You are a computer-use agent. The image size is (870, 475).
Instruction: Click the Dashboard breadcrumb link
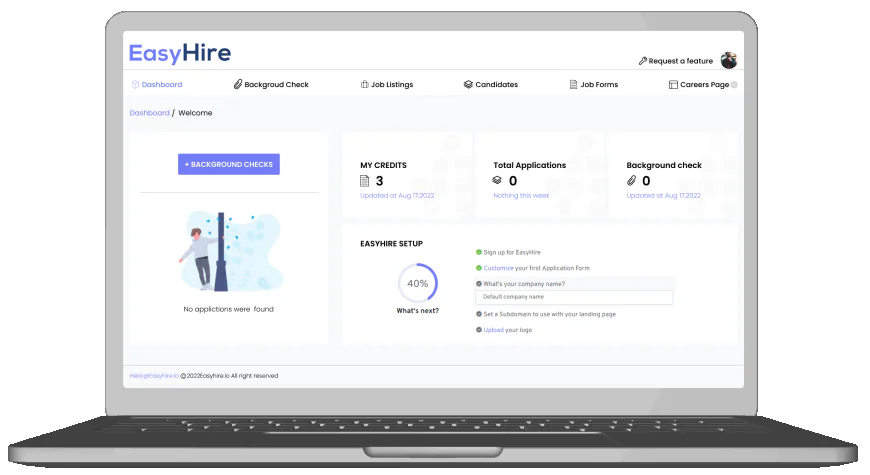149,113
